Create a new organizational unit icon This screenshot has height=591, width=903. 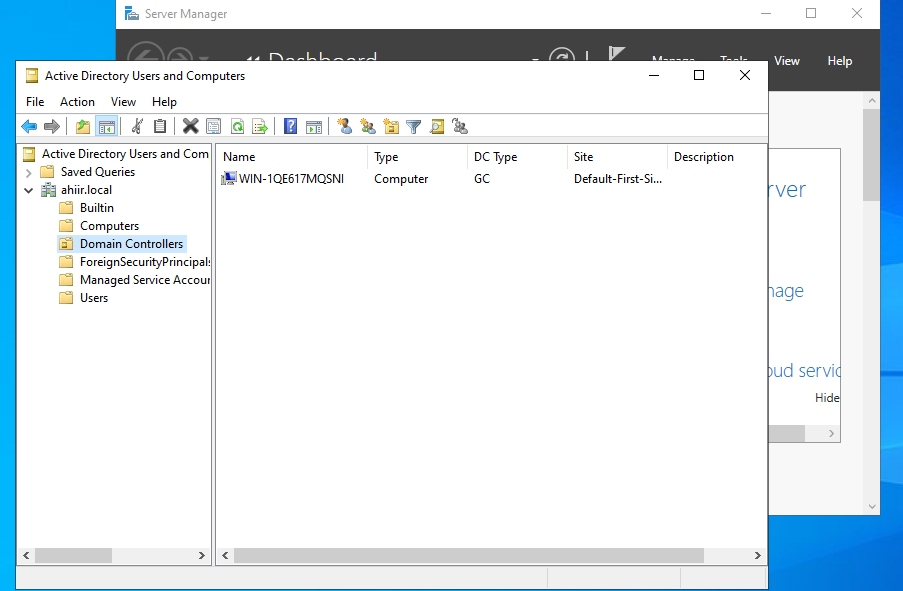pyautogui.click(x=391, y=126)
